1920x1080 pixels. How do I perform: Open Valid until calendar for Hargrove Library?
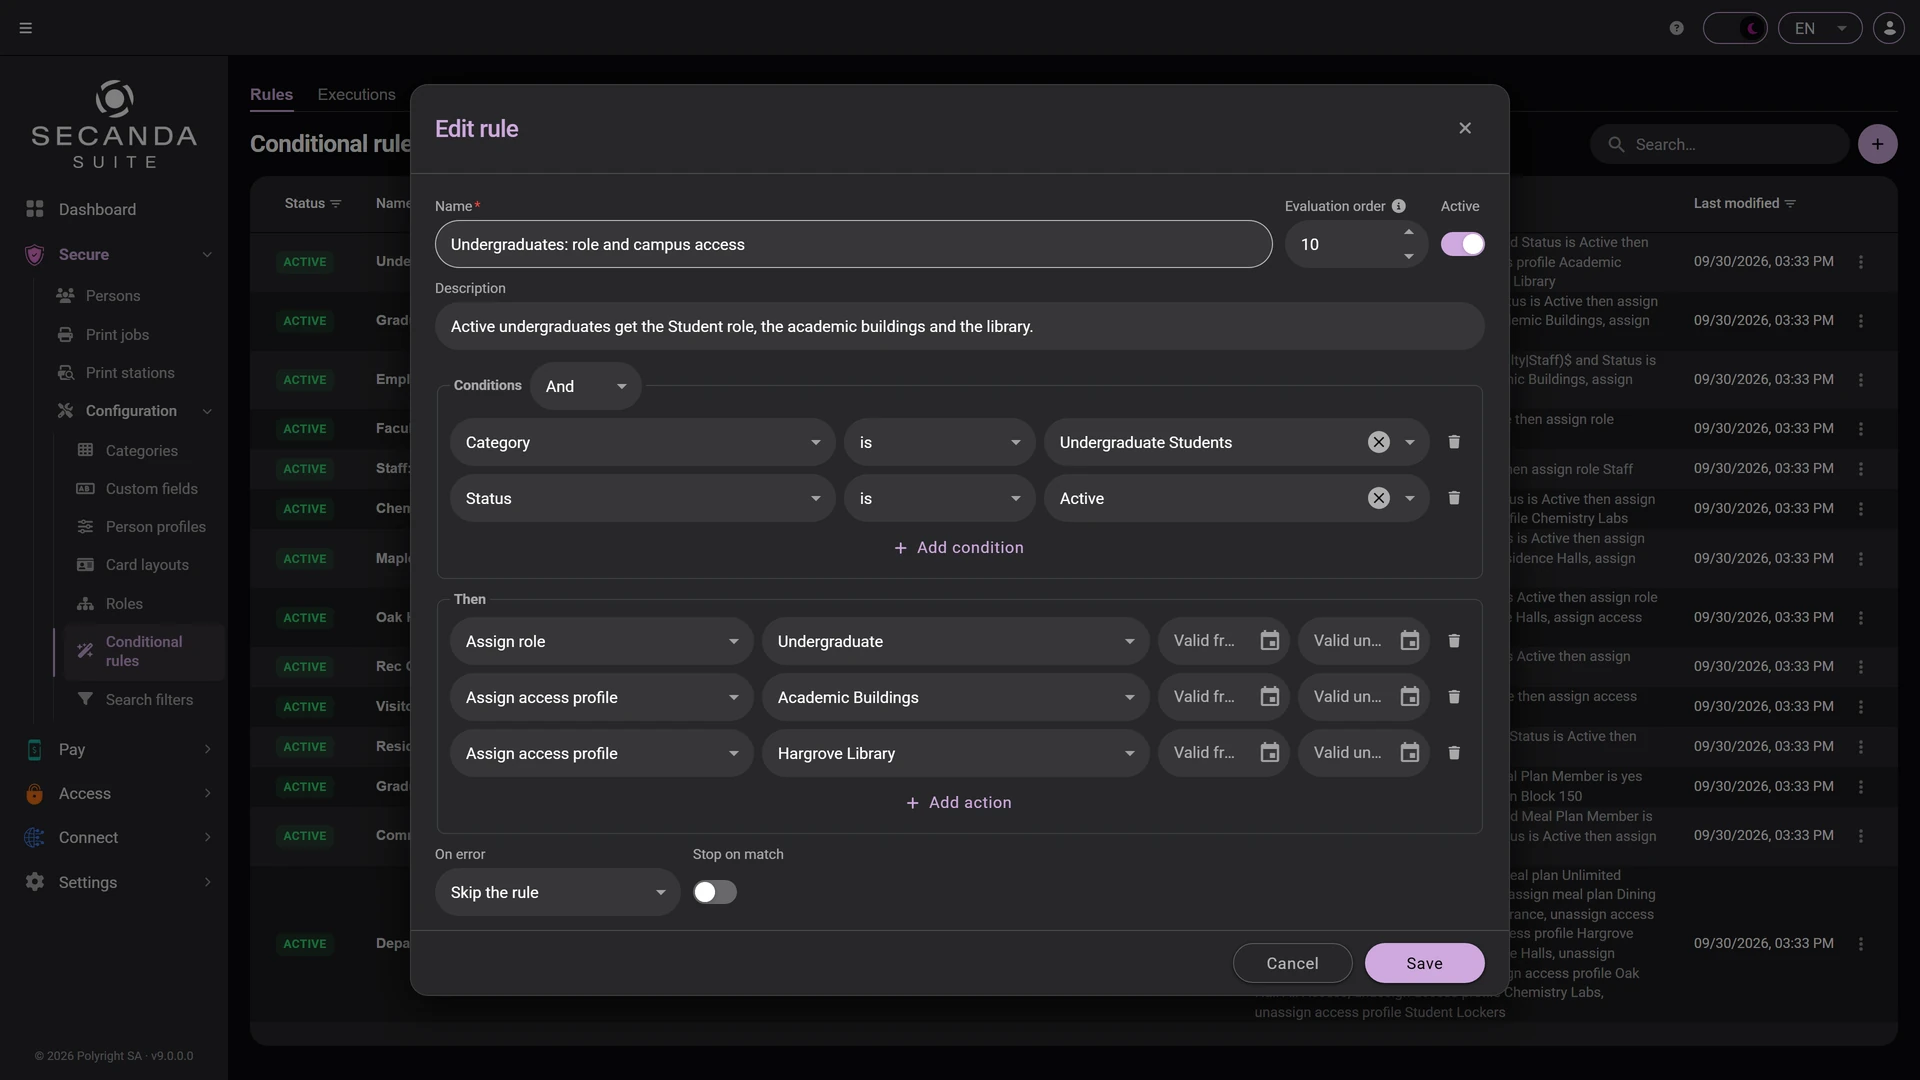(x=1409, y=753)
